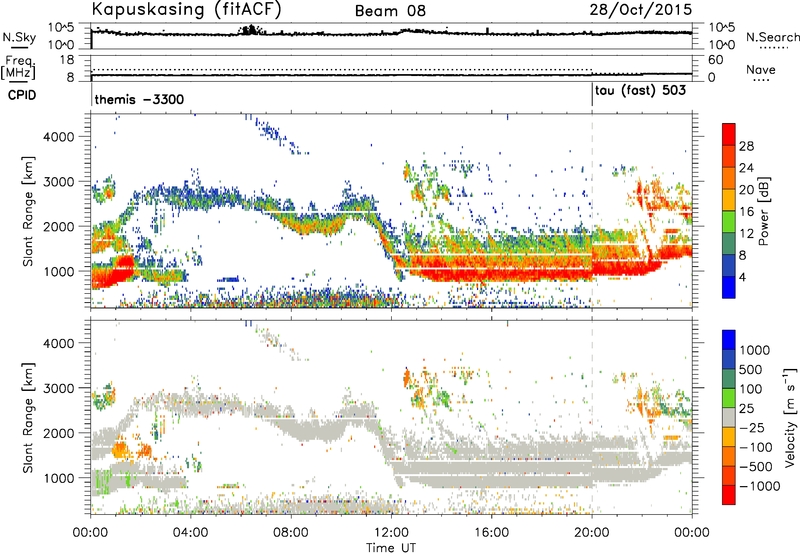Click the 'themis -3300' CPID text
800x554 pixels.
tap(139, 99)
